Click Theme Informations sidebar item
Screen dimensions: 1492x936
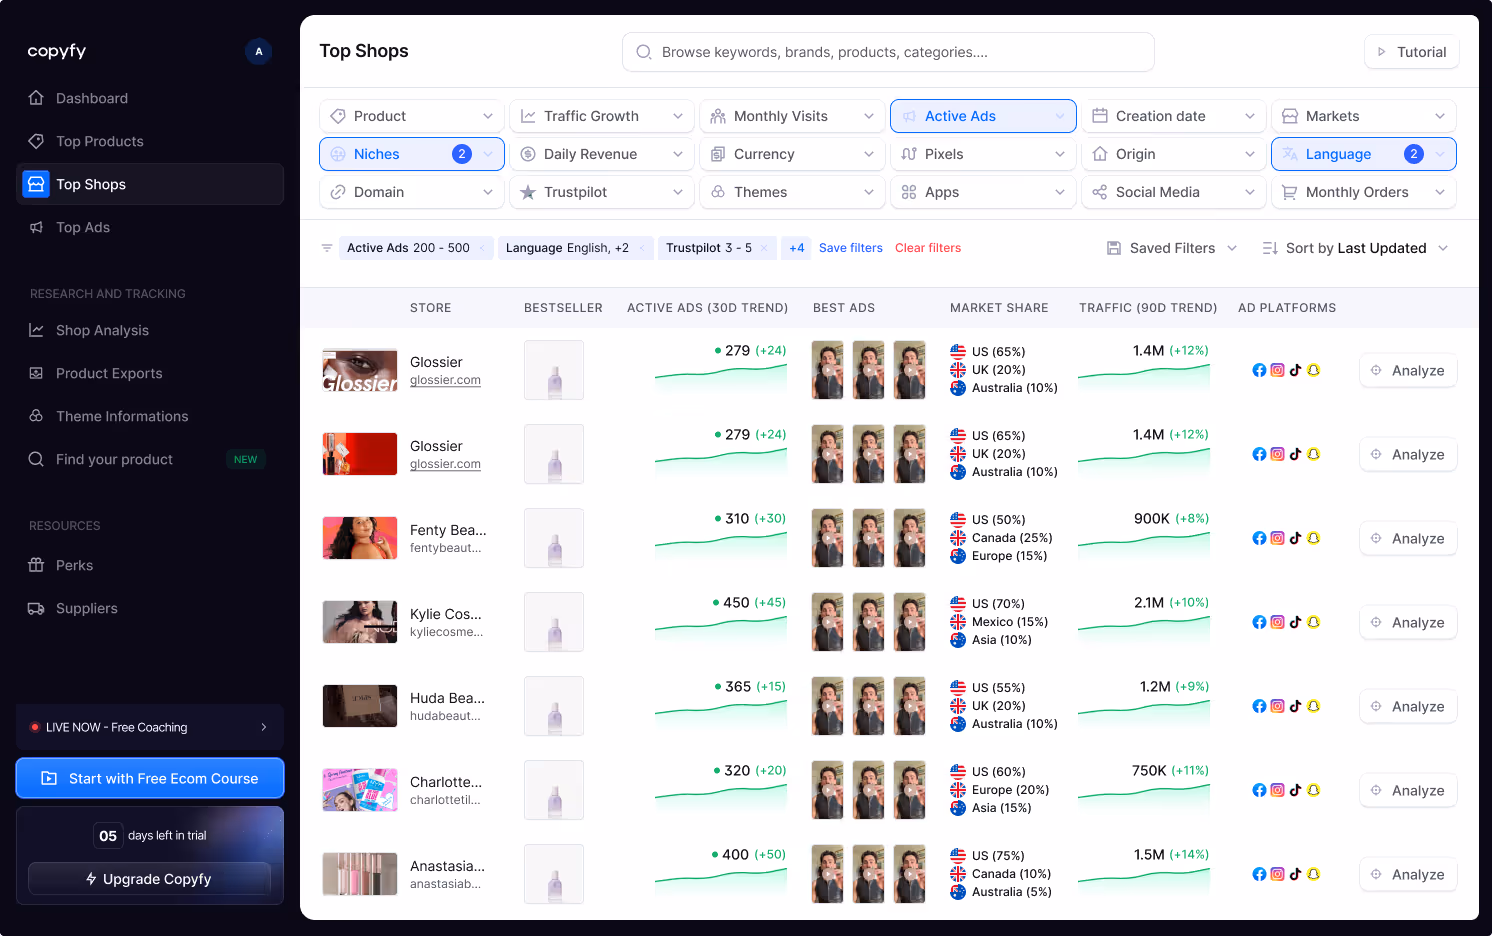[x=150, y=416]
